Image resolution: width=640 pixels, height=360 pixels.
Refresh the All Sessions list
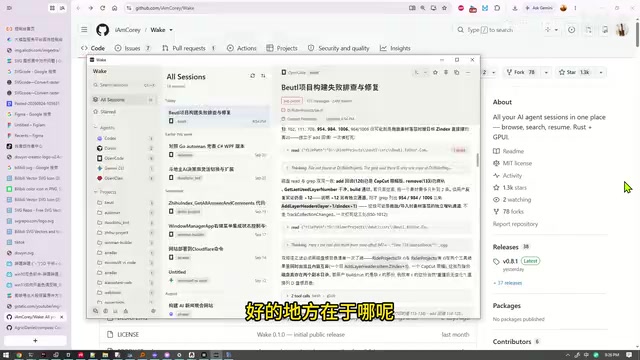(x=253, y=76)
